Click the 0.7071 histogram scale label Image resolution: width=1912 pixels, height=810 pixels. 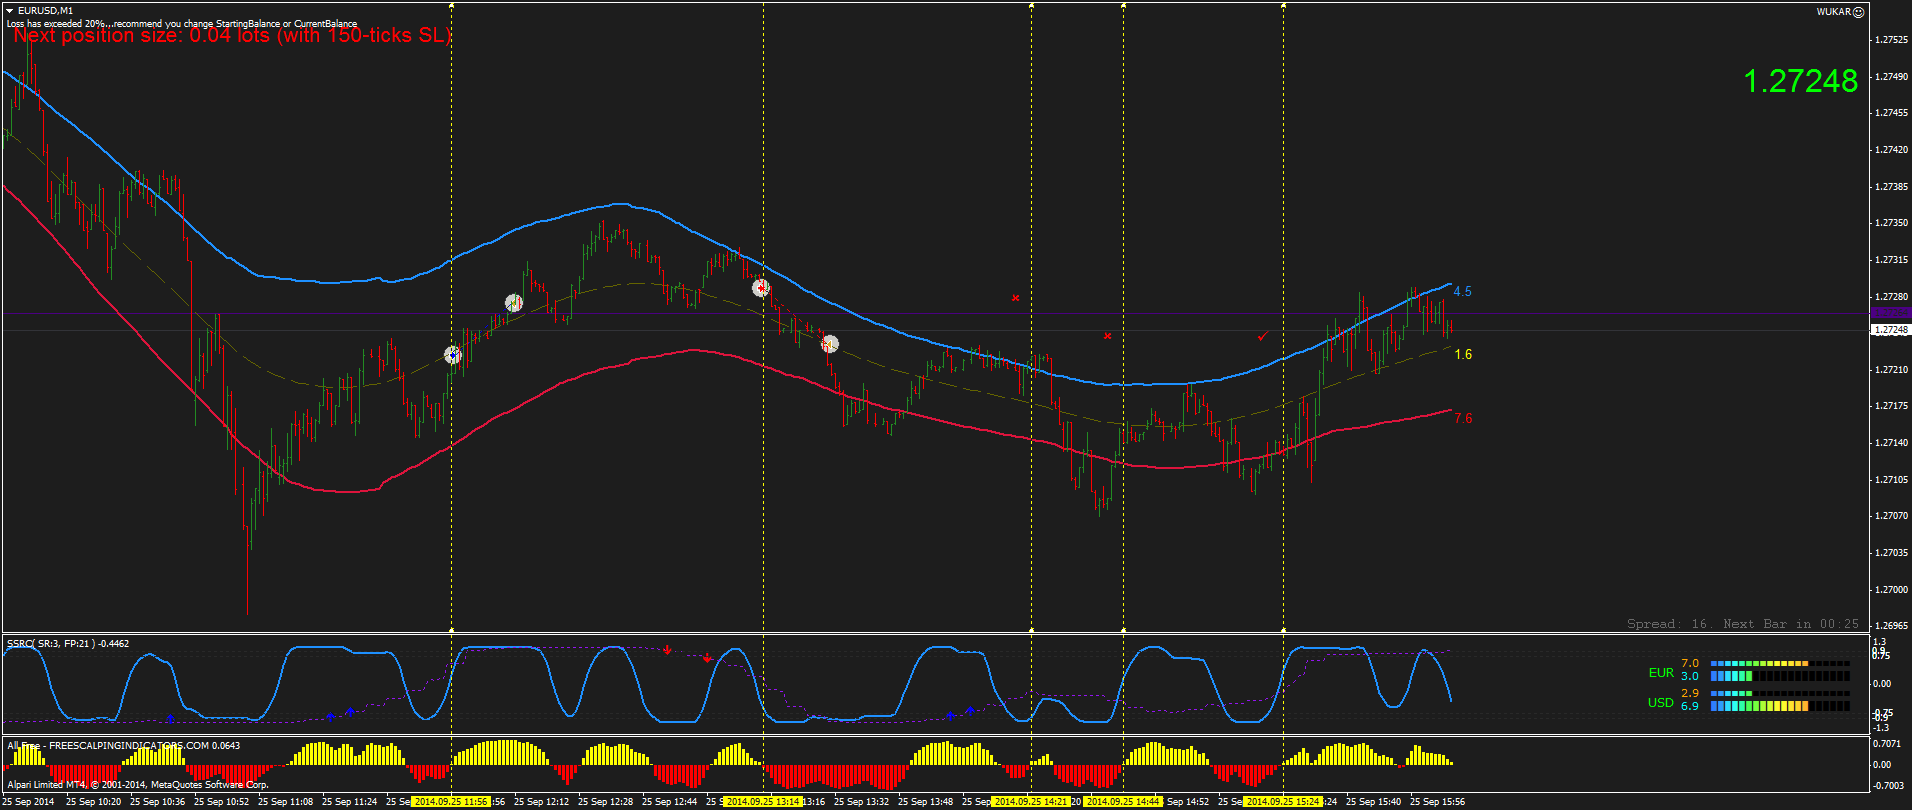pyautogui.click(x=1886, y=744)
